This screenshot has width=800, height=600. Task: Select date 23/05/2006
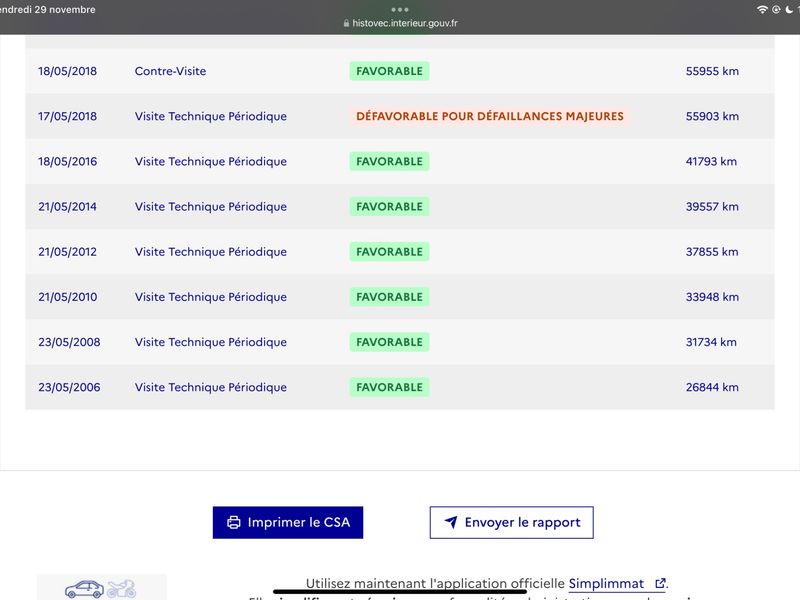point(69,387)
